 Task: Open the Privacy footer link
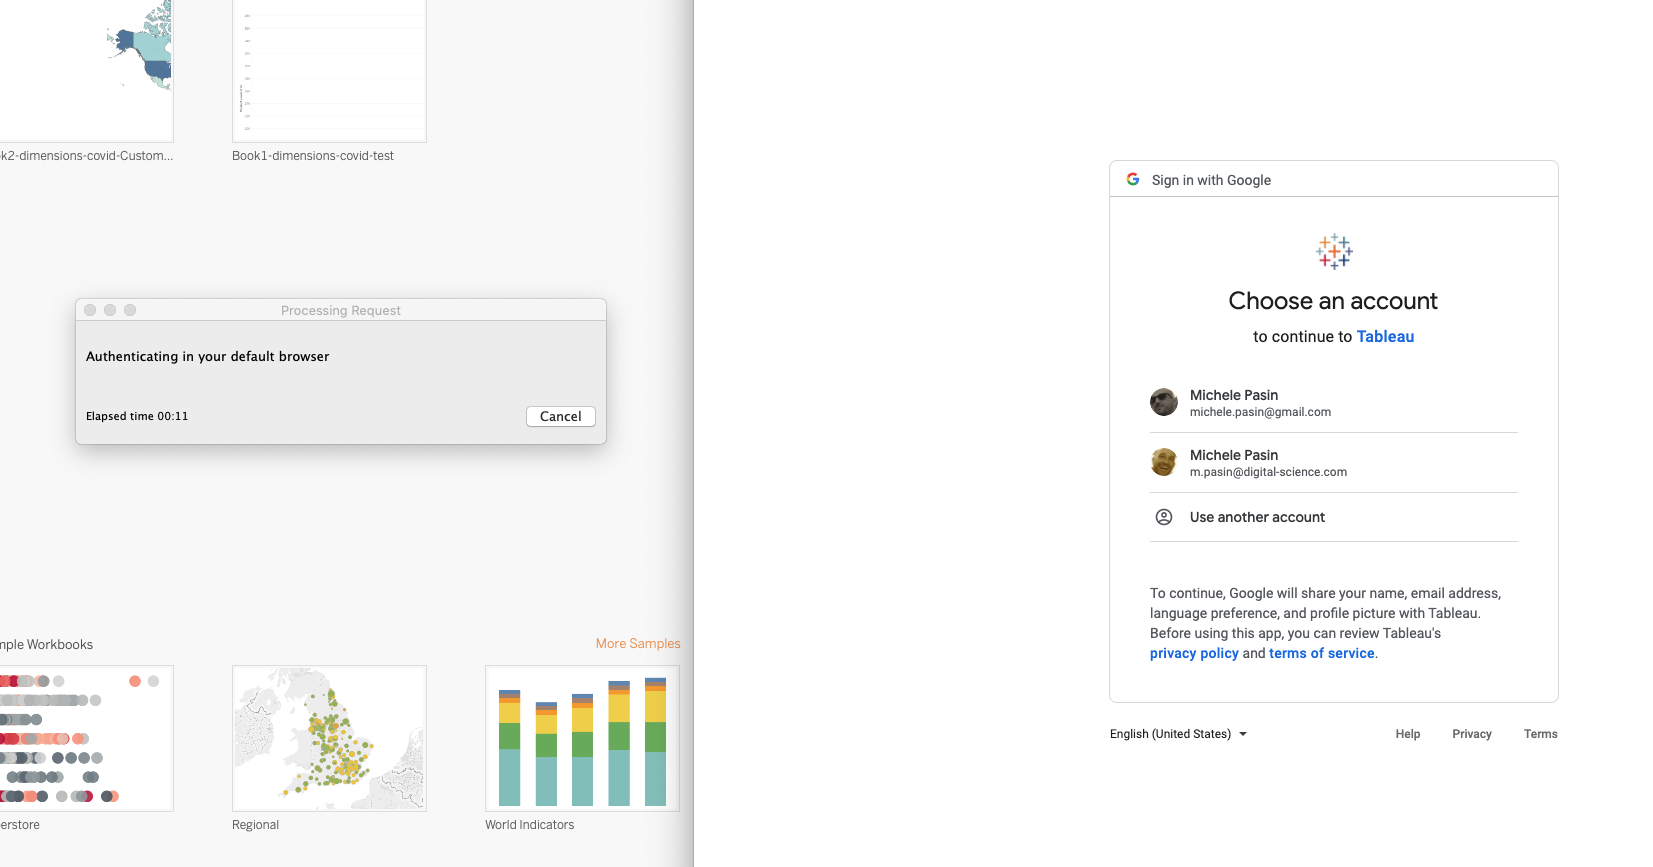[x=1472, y=734]
